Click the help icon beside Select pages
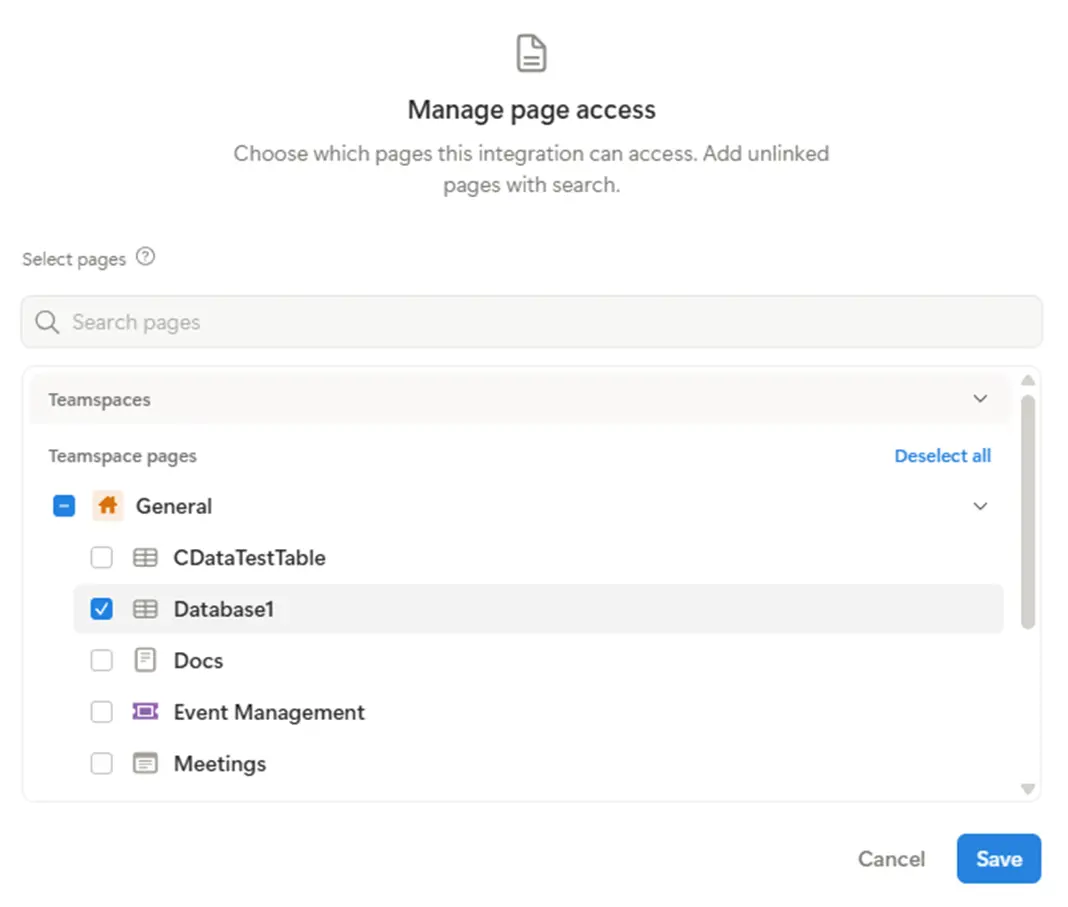 [146, 257]
